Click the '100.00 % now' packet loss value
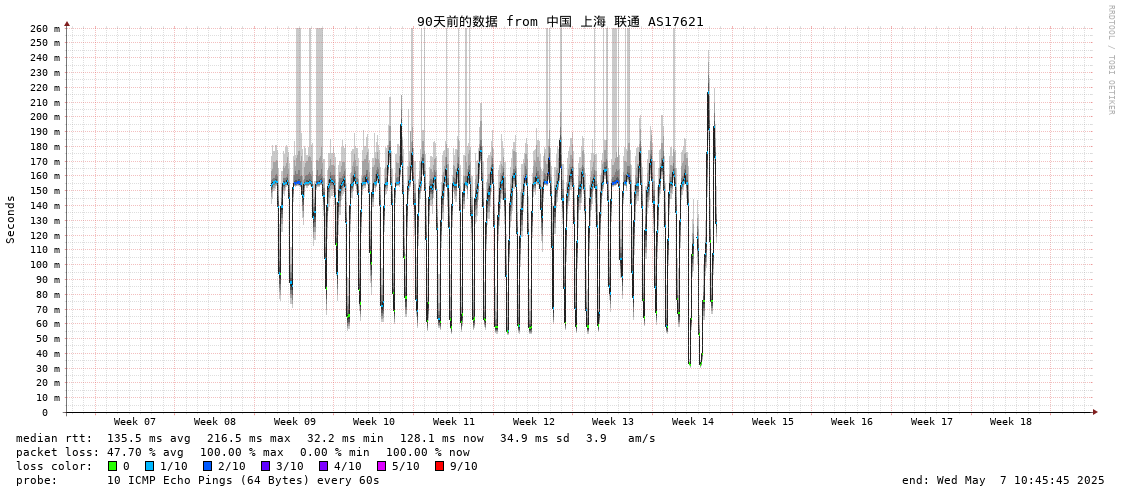 tap(428, 453)
